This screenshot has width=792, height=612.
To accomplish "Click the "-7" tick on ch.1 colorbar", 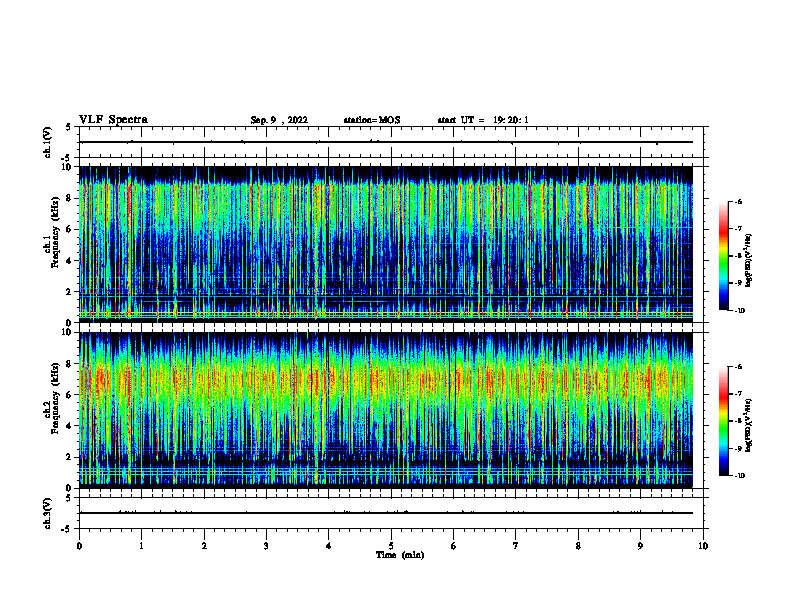I will click(x=738, y=229).
